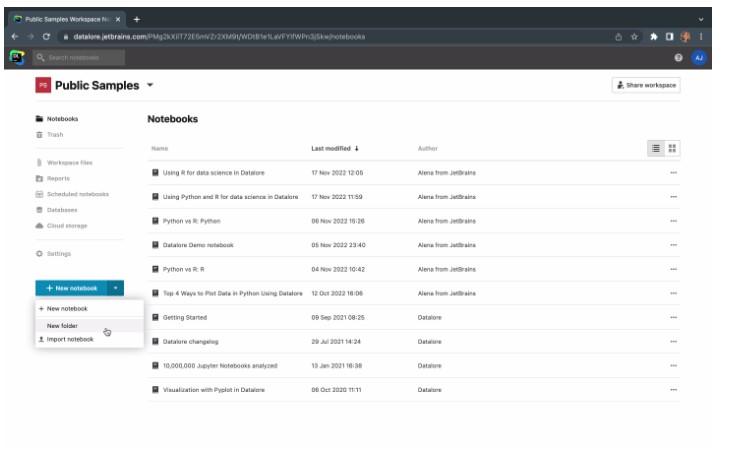733x462 pixels.
Task: Bookmark page with the star icon
Action: click(634, 37)
